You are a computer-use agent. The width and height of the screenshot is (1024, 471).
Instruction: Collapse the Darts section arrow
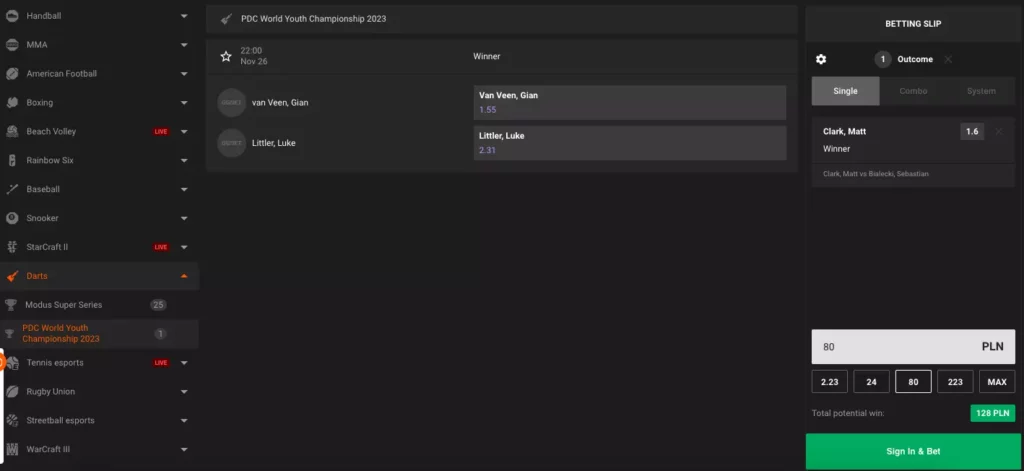[184, 276]
